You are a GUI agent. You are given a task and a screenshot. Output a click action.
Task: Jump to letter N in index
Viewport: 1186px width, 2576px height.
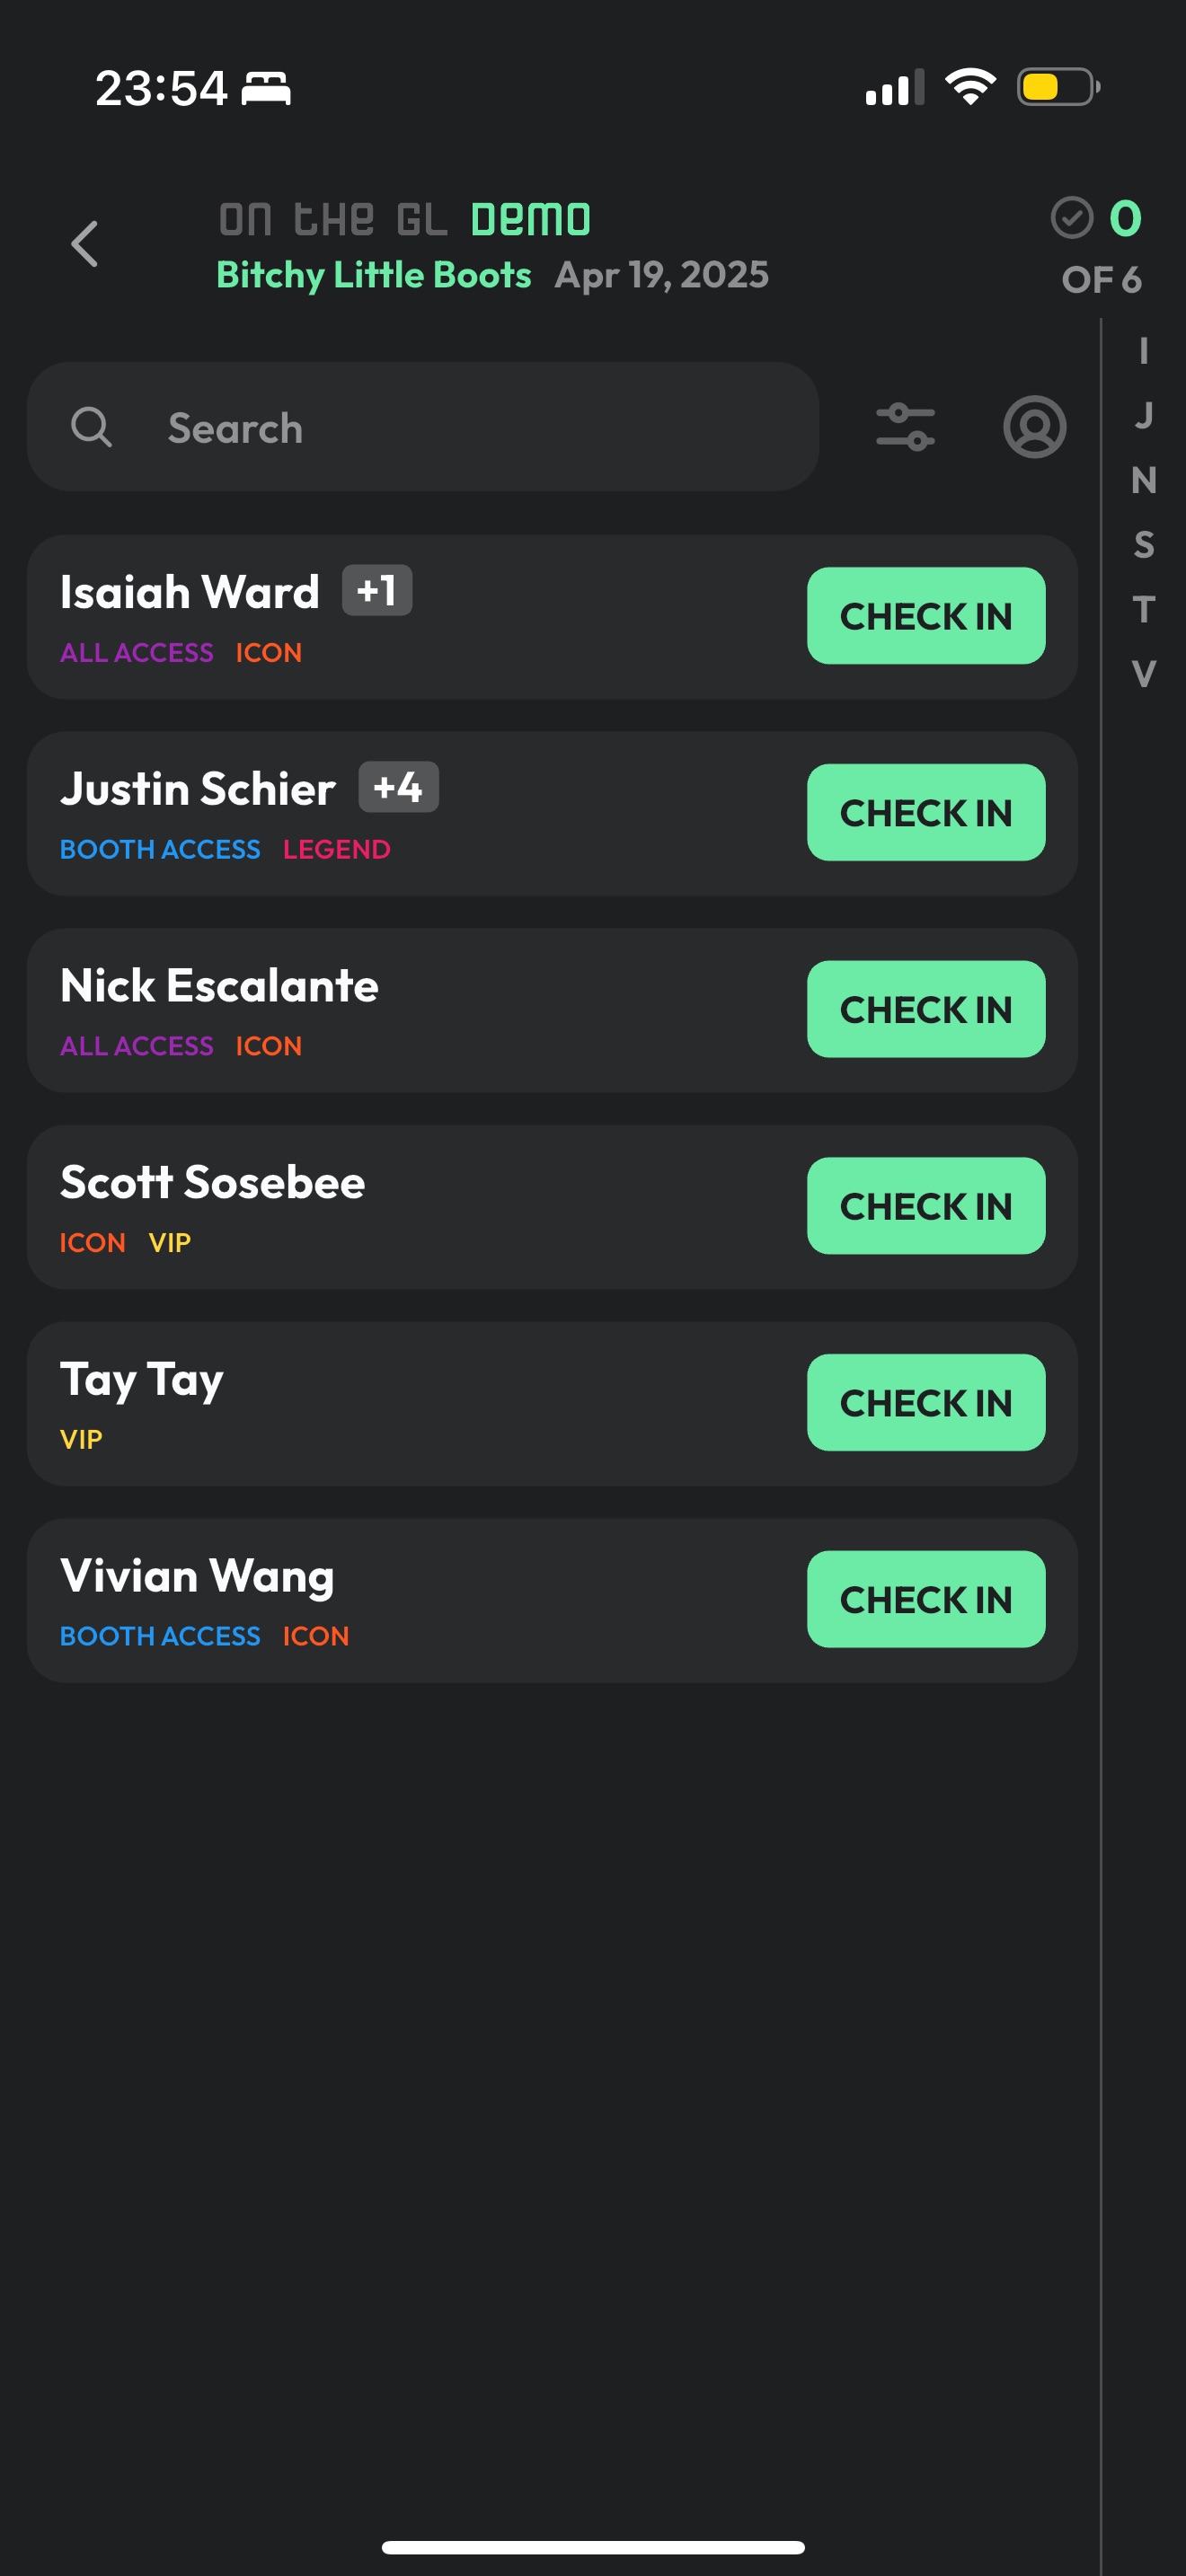tap(1143, 480)
